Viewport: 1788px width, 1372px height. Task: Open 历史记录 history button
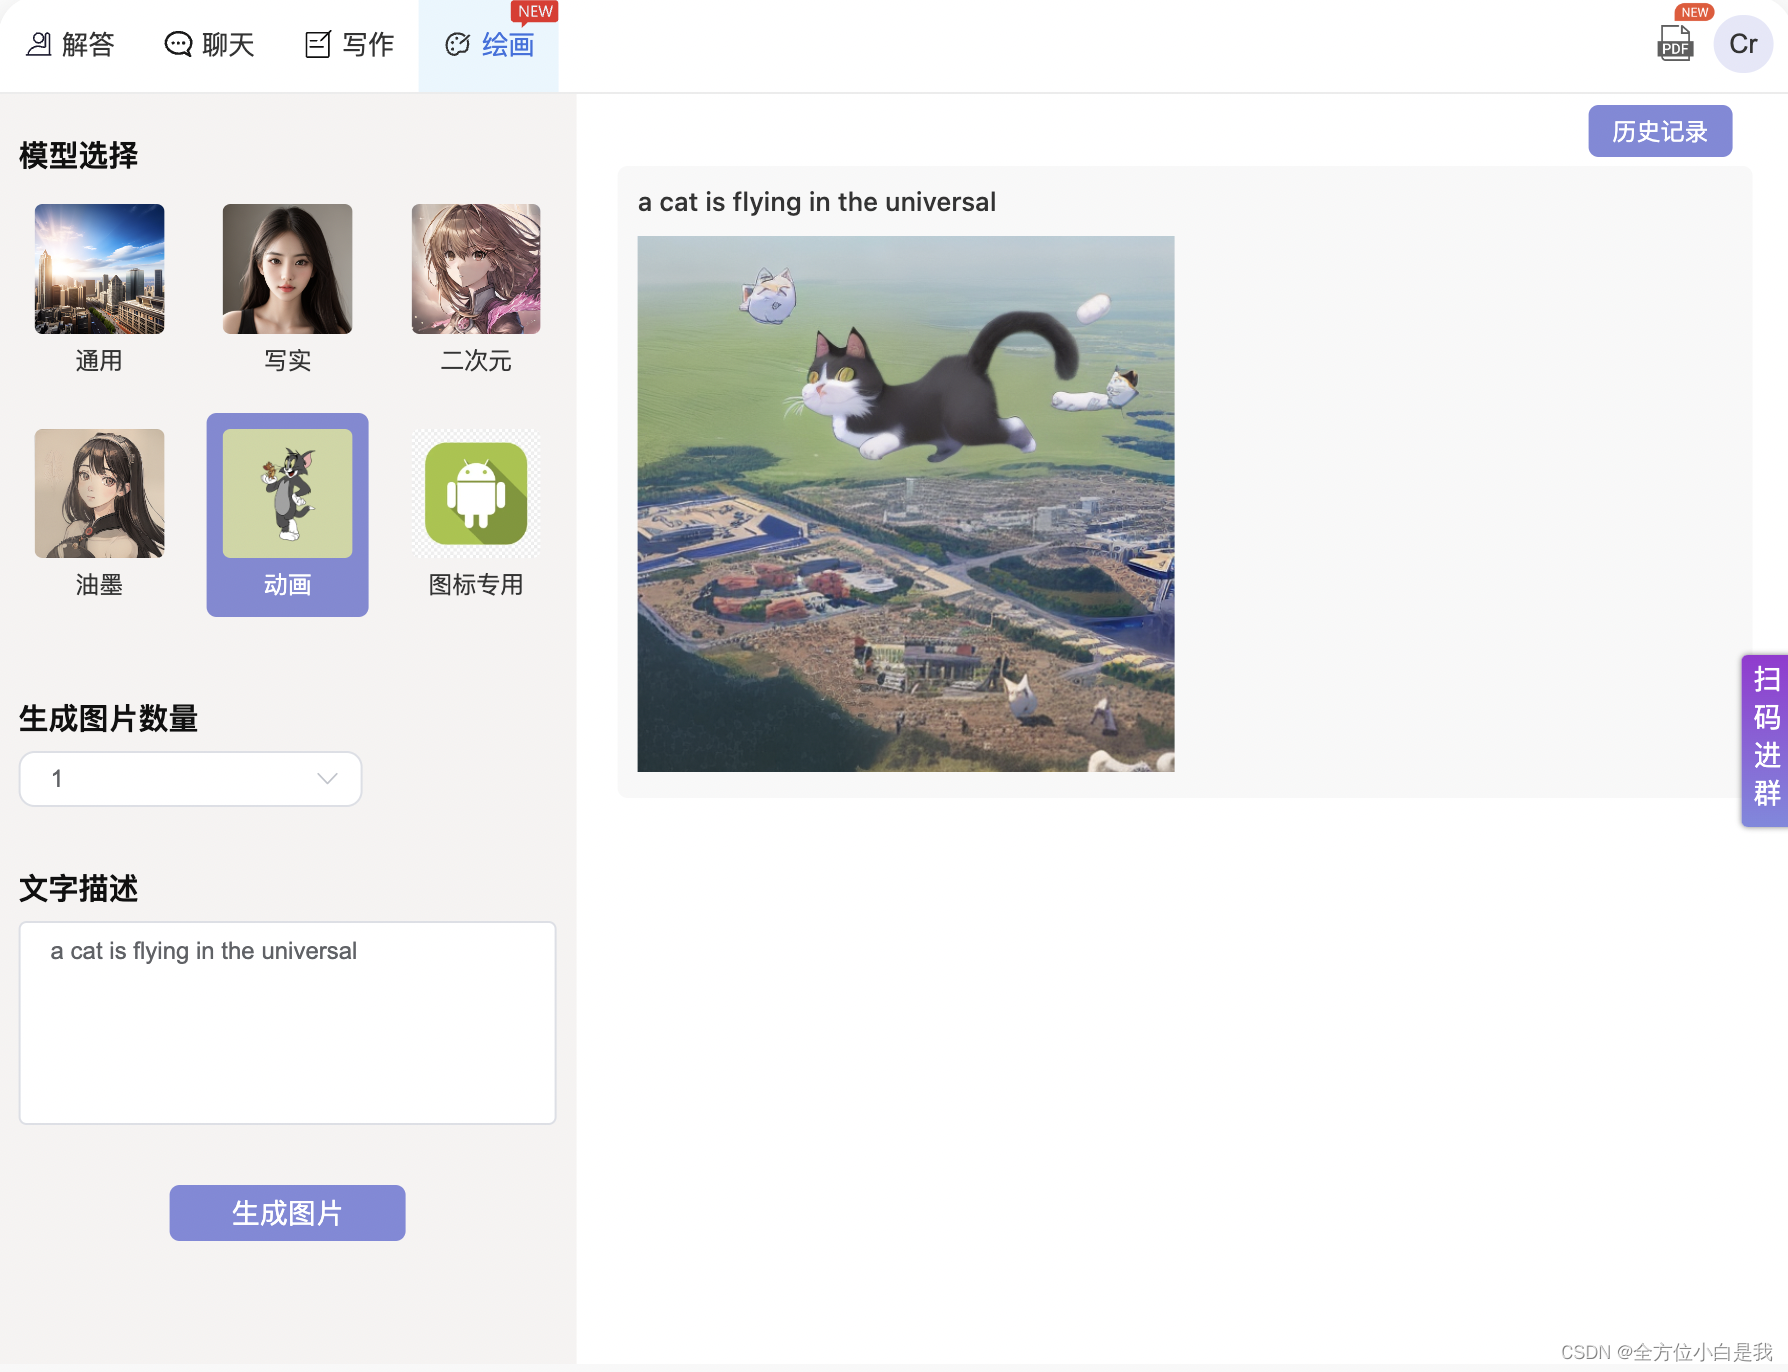point(1660,131)
